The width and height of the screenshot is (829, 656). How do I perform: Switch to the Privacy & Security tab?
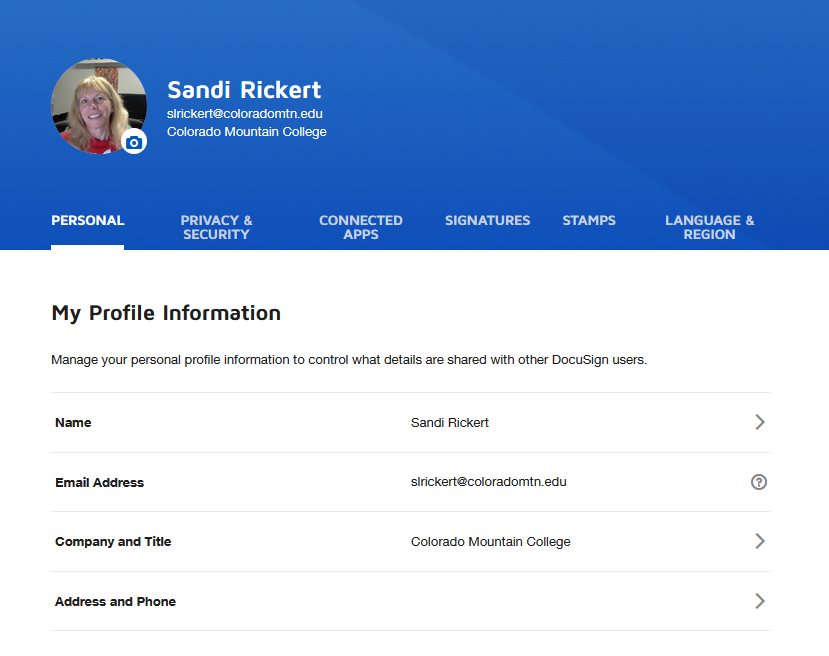coord(216,227)
